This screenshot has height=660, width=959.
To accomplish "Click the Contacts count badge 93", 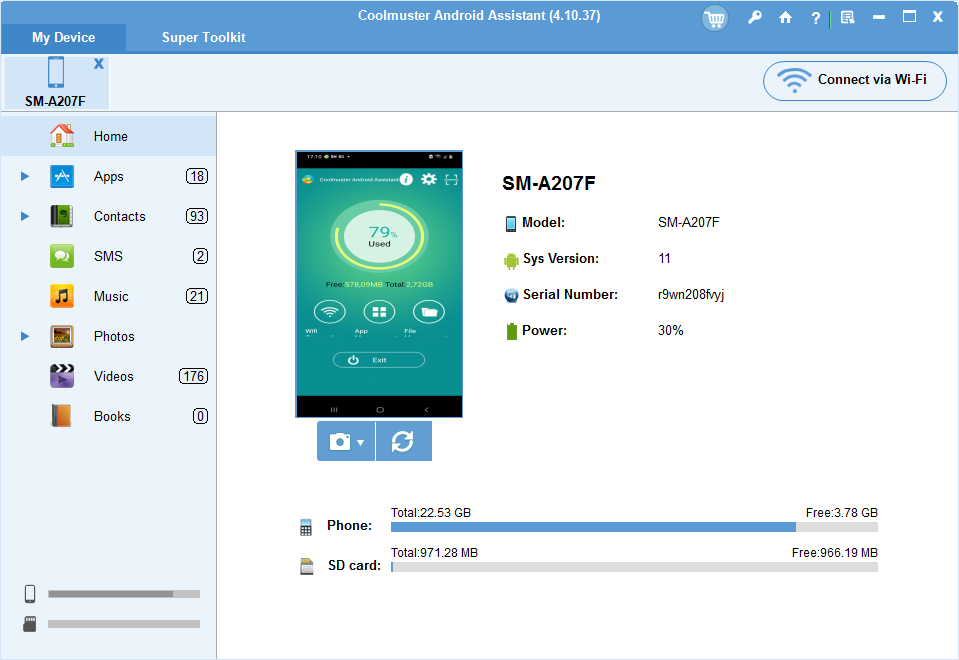I will [x=197, y=216].
